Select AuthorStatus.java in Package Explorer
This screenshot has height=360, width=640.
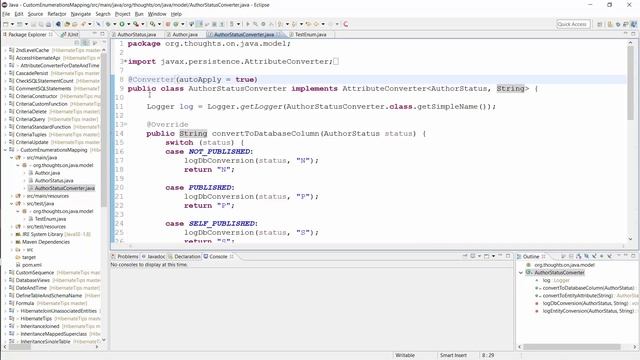point(54,180)
